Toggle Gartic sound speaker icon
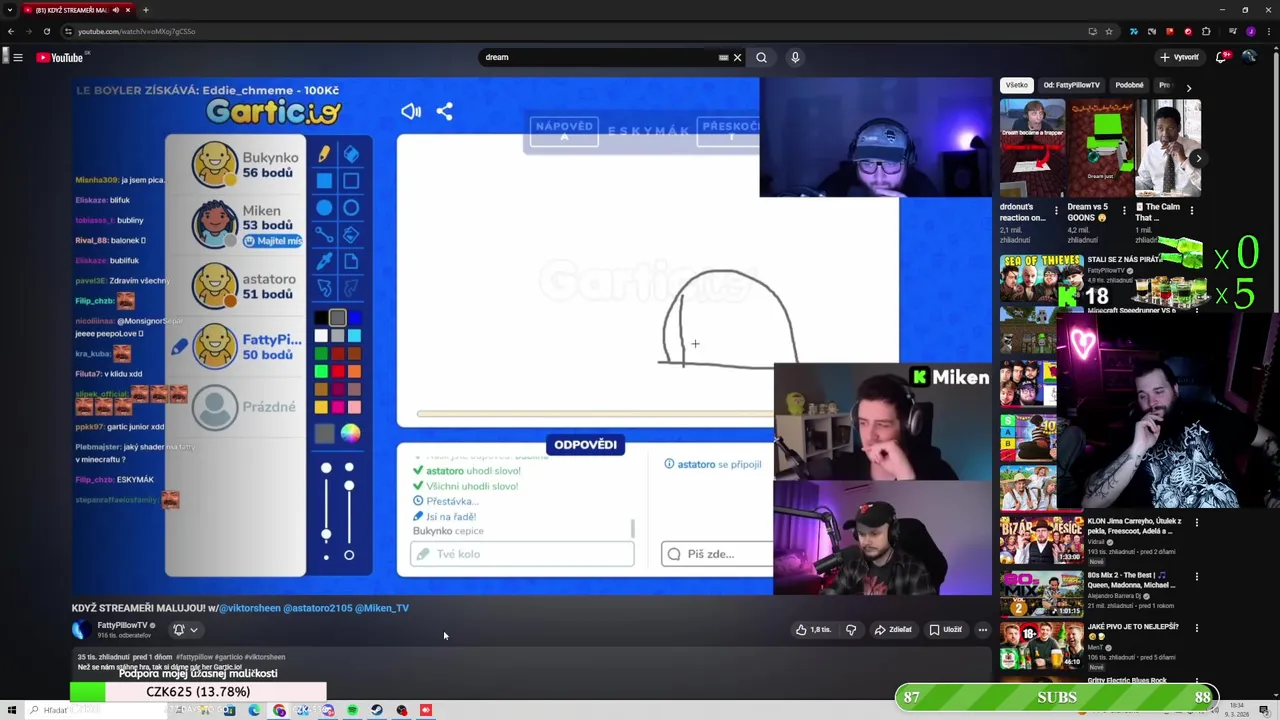The width and height of the screenshot is (1280, 720). (411, 112)
